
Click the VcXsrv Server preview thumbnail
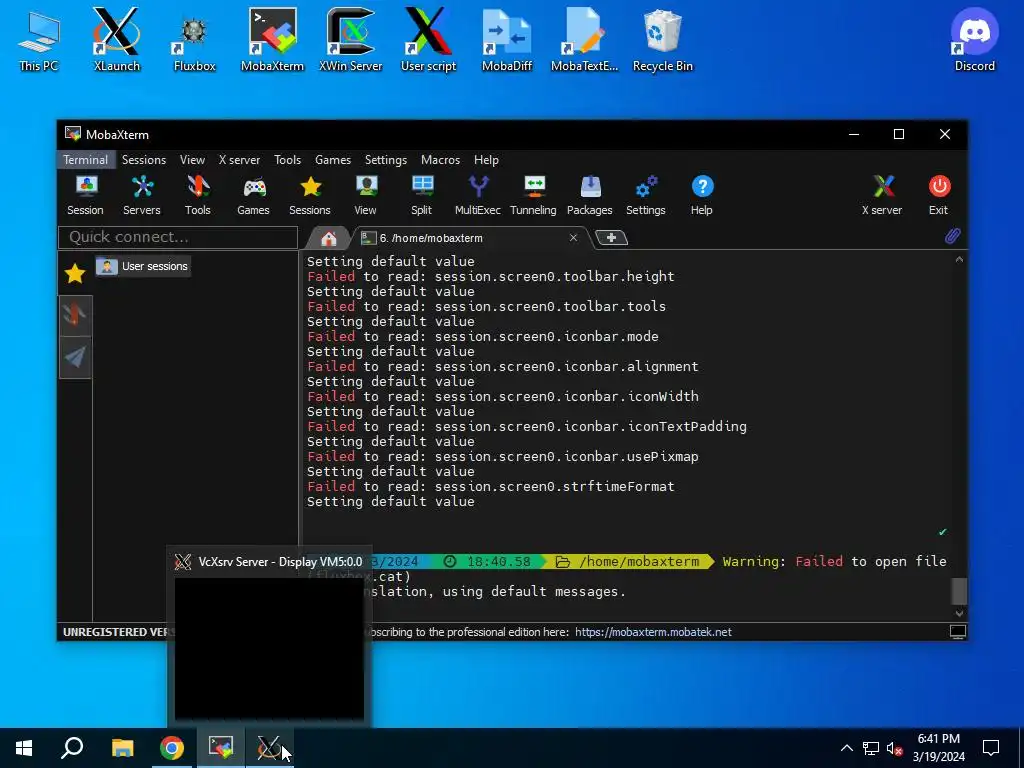pyautogui.click(x=269, y=648)
